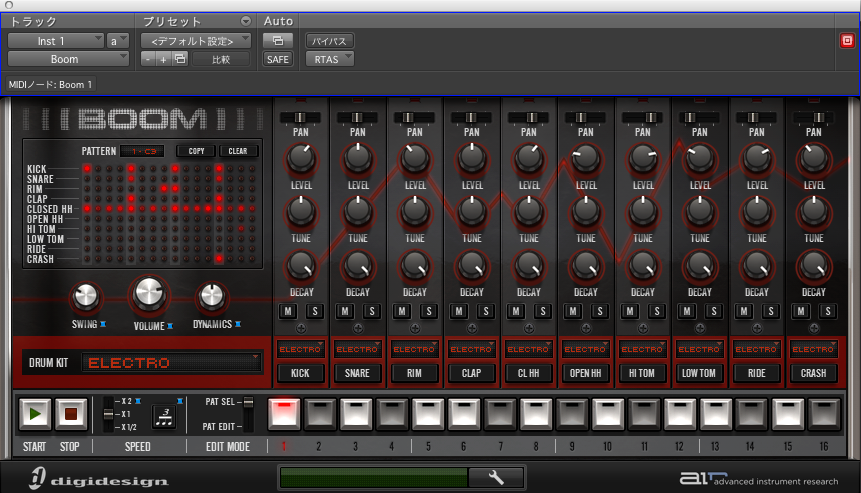Image resolution: width=861 pixels, height=493 pixels.
Task: Click the plus icon under CRASH channel
Action: pyautogui.click(x=814, y=328)
